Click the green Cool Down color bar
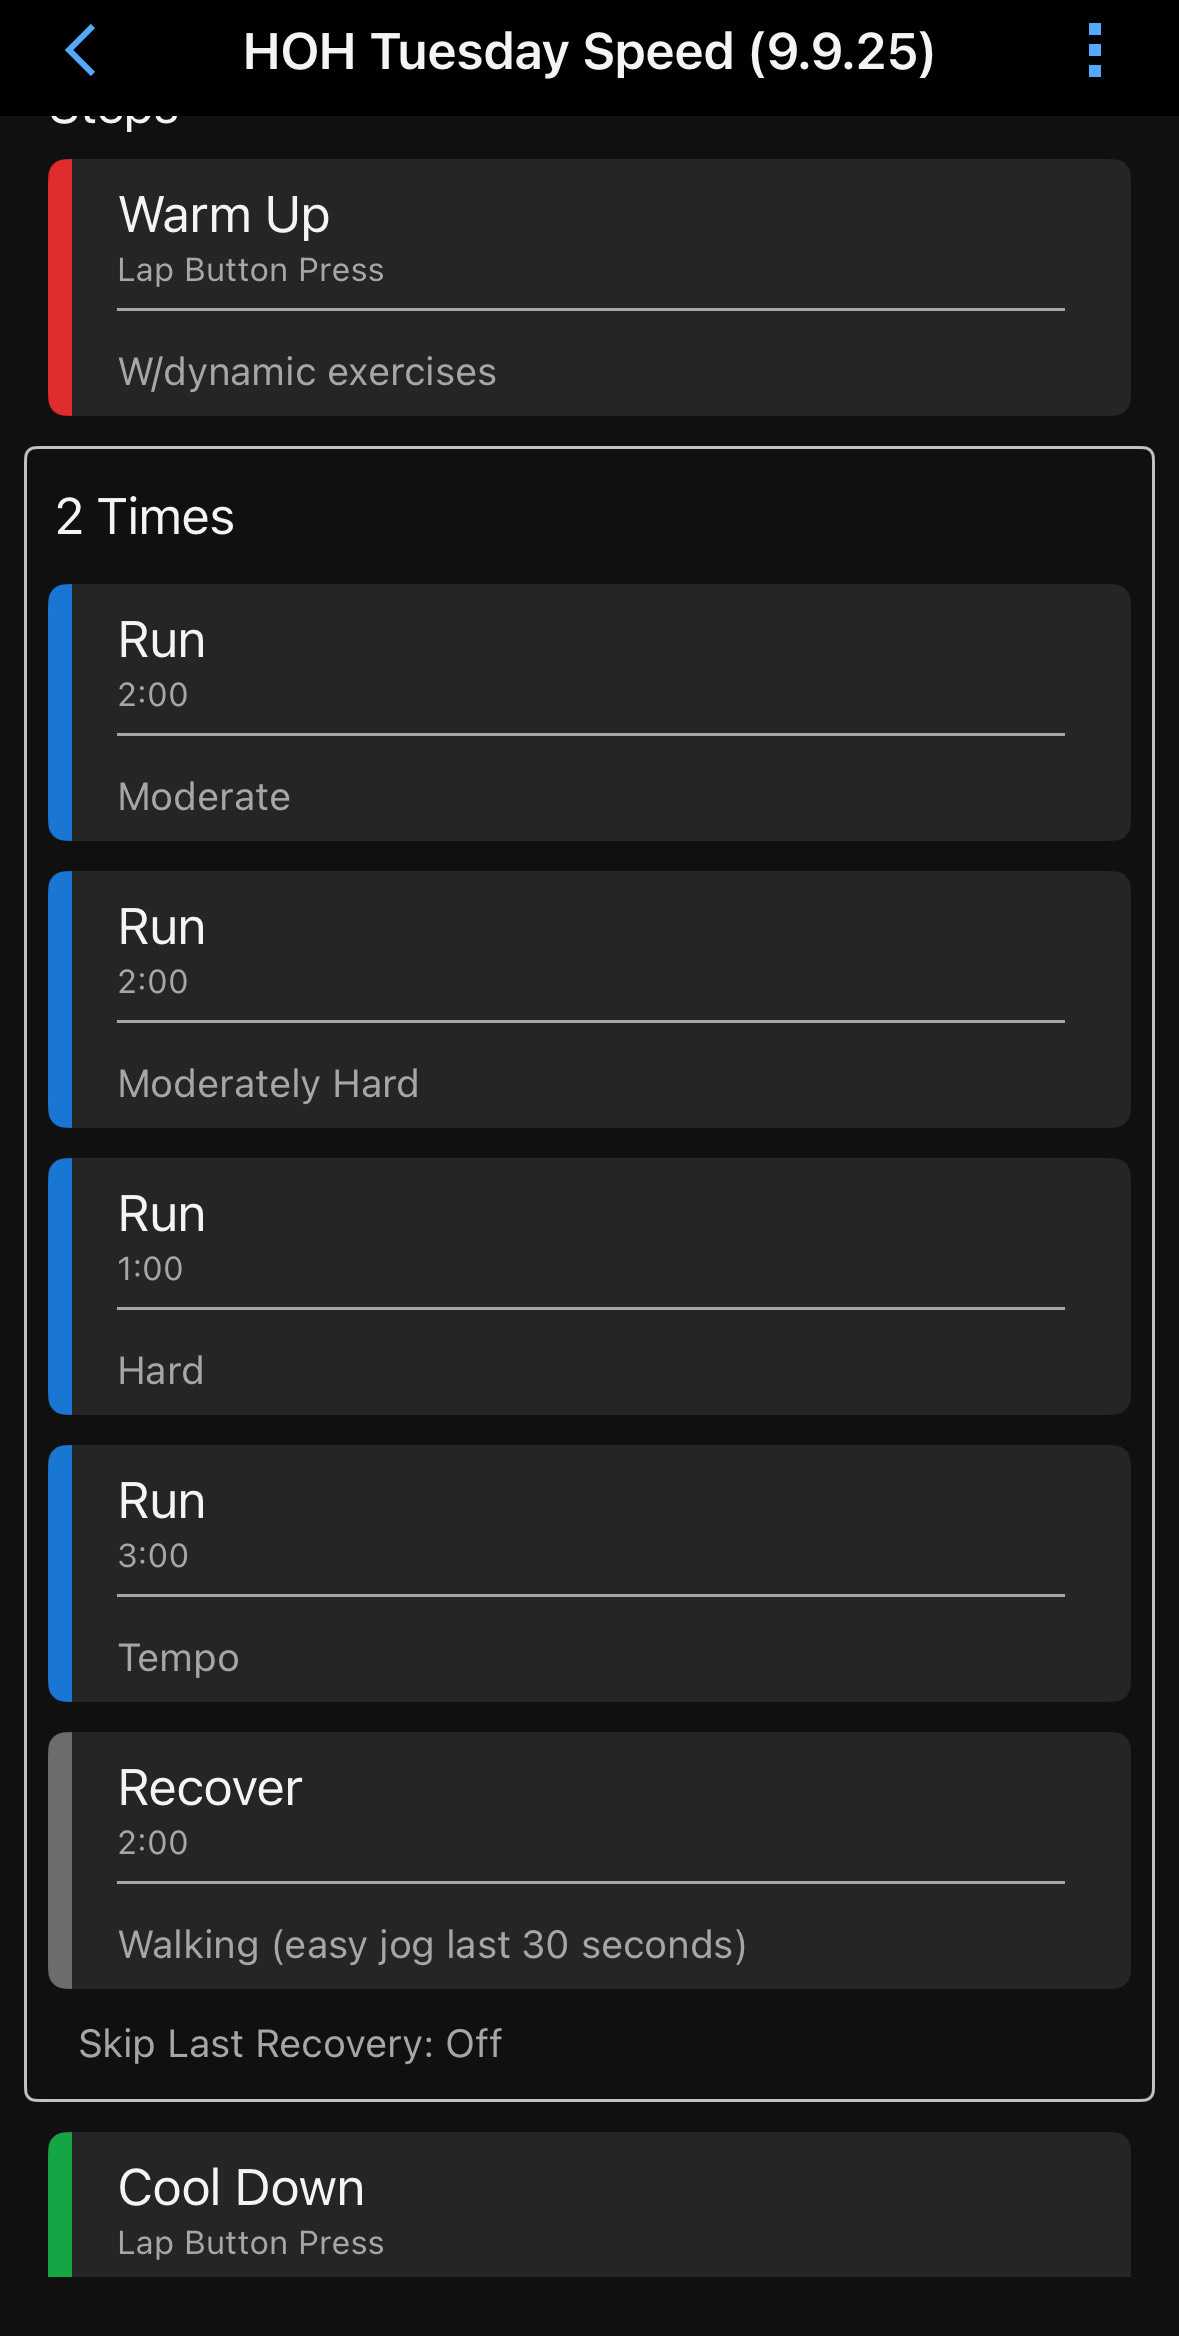This screenshot has width=1179, height=2336. [x=60, y=2205]
